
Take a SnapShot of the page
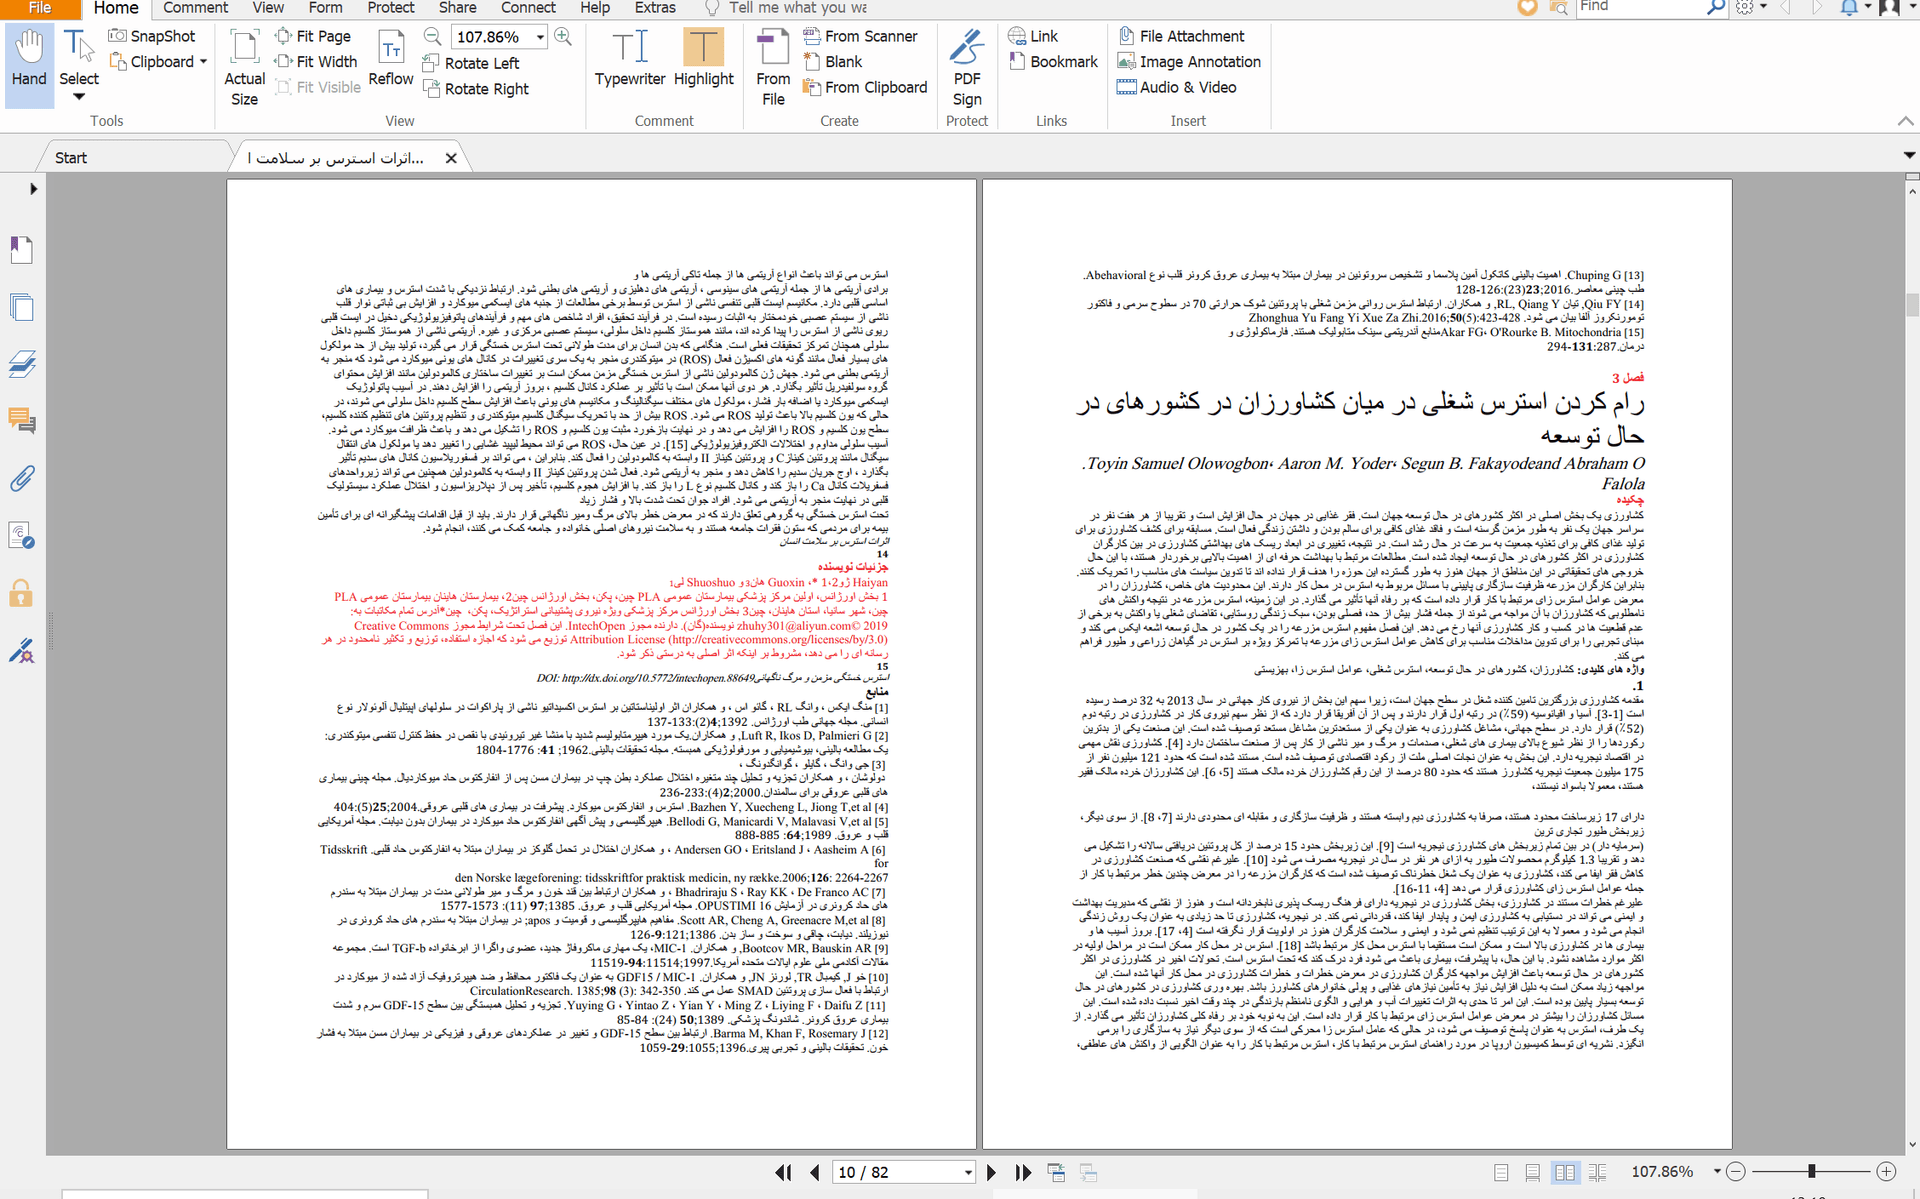[x=152, y=36]
